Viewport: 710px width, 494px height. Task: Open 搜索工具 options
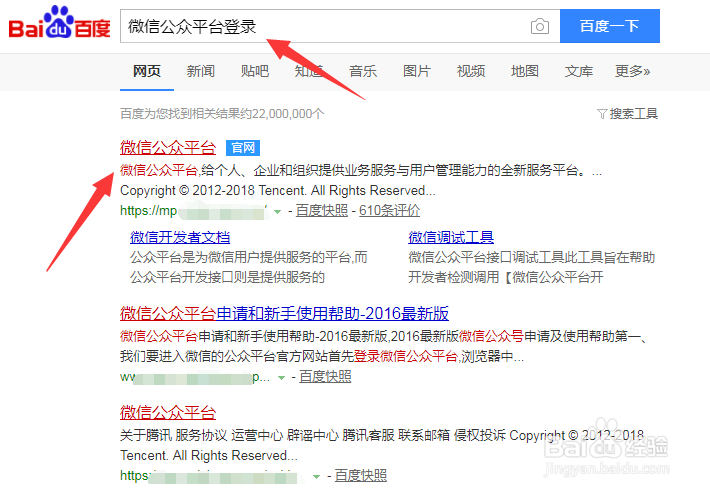tap(633, 114)
